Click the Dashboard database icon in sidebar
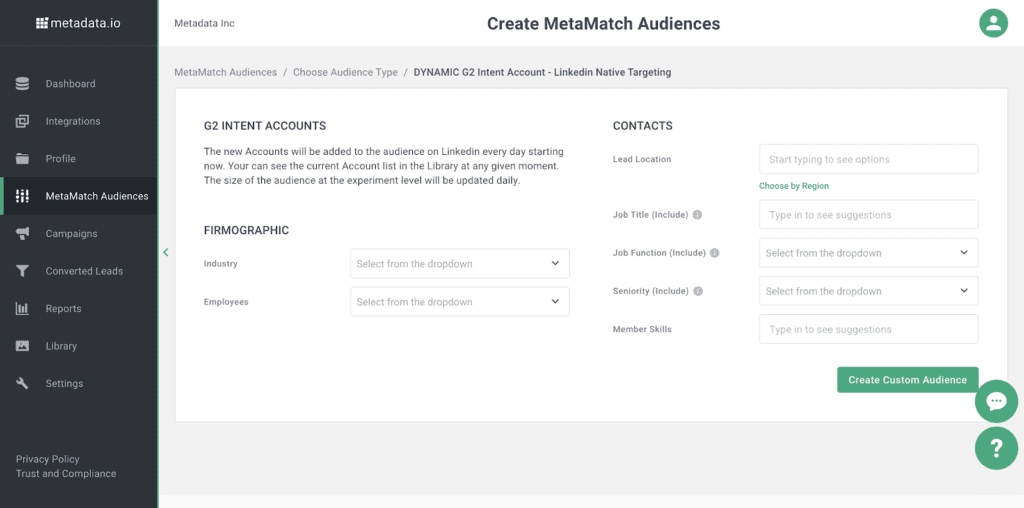 click(x=22, y=84)
